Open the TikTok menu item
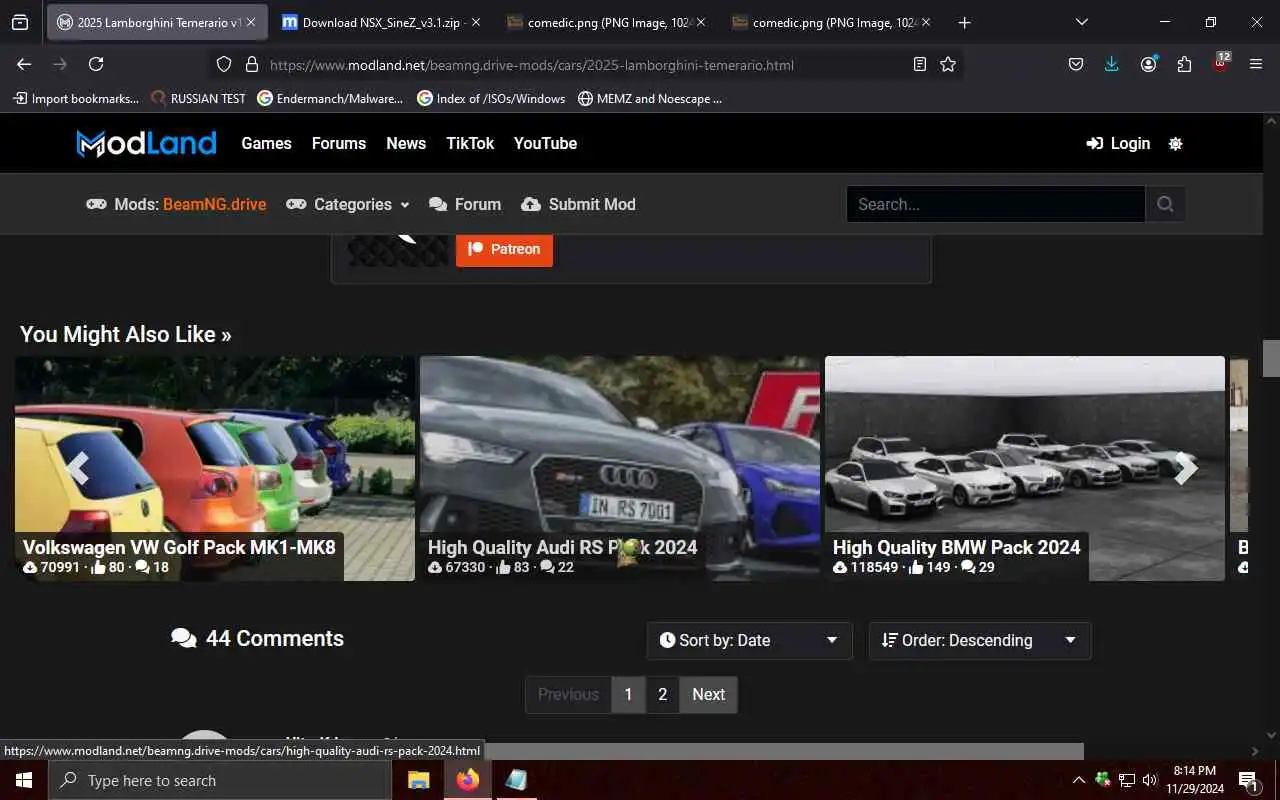The image size is (1280, 800). (x=470, y=143)
